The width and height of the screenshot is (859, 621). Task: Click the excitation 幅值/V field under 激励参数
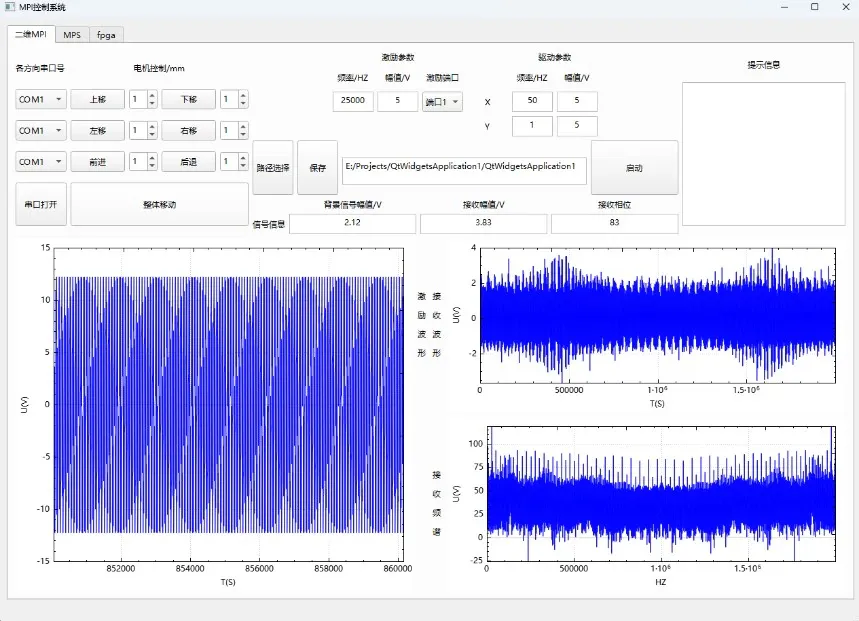pyautogui.click(x=398, y=101)
